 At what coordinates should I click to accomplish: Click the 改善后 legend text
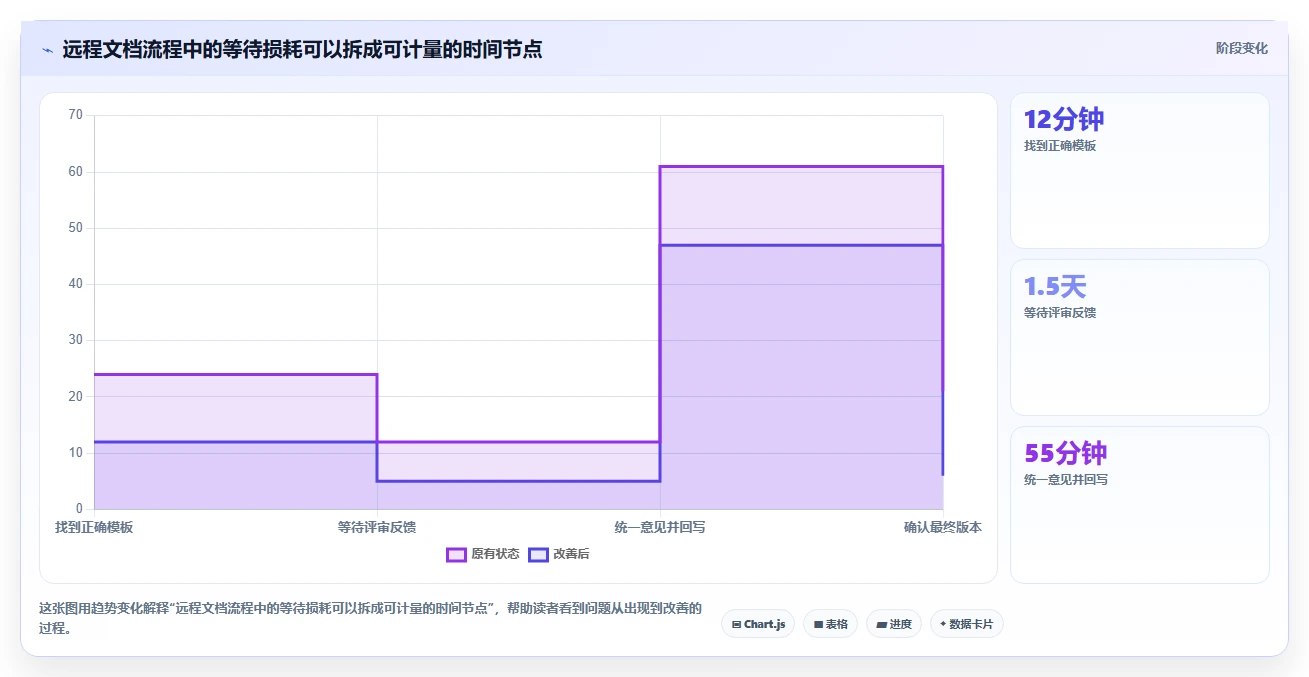pos(571,554)
